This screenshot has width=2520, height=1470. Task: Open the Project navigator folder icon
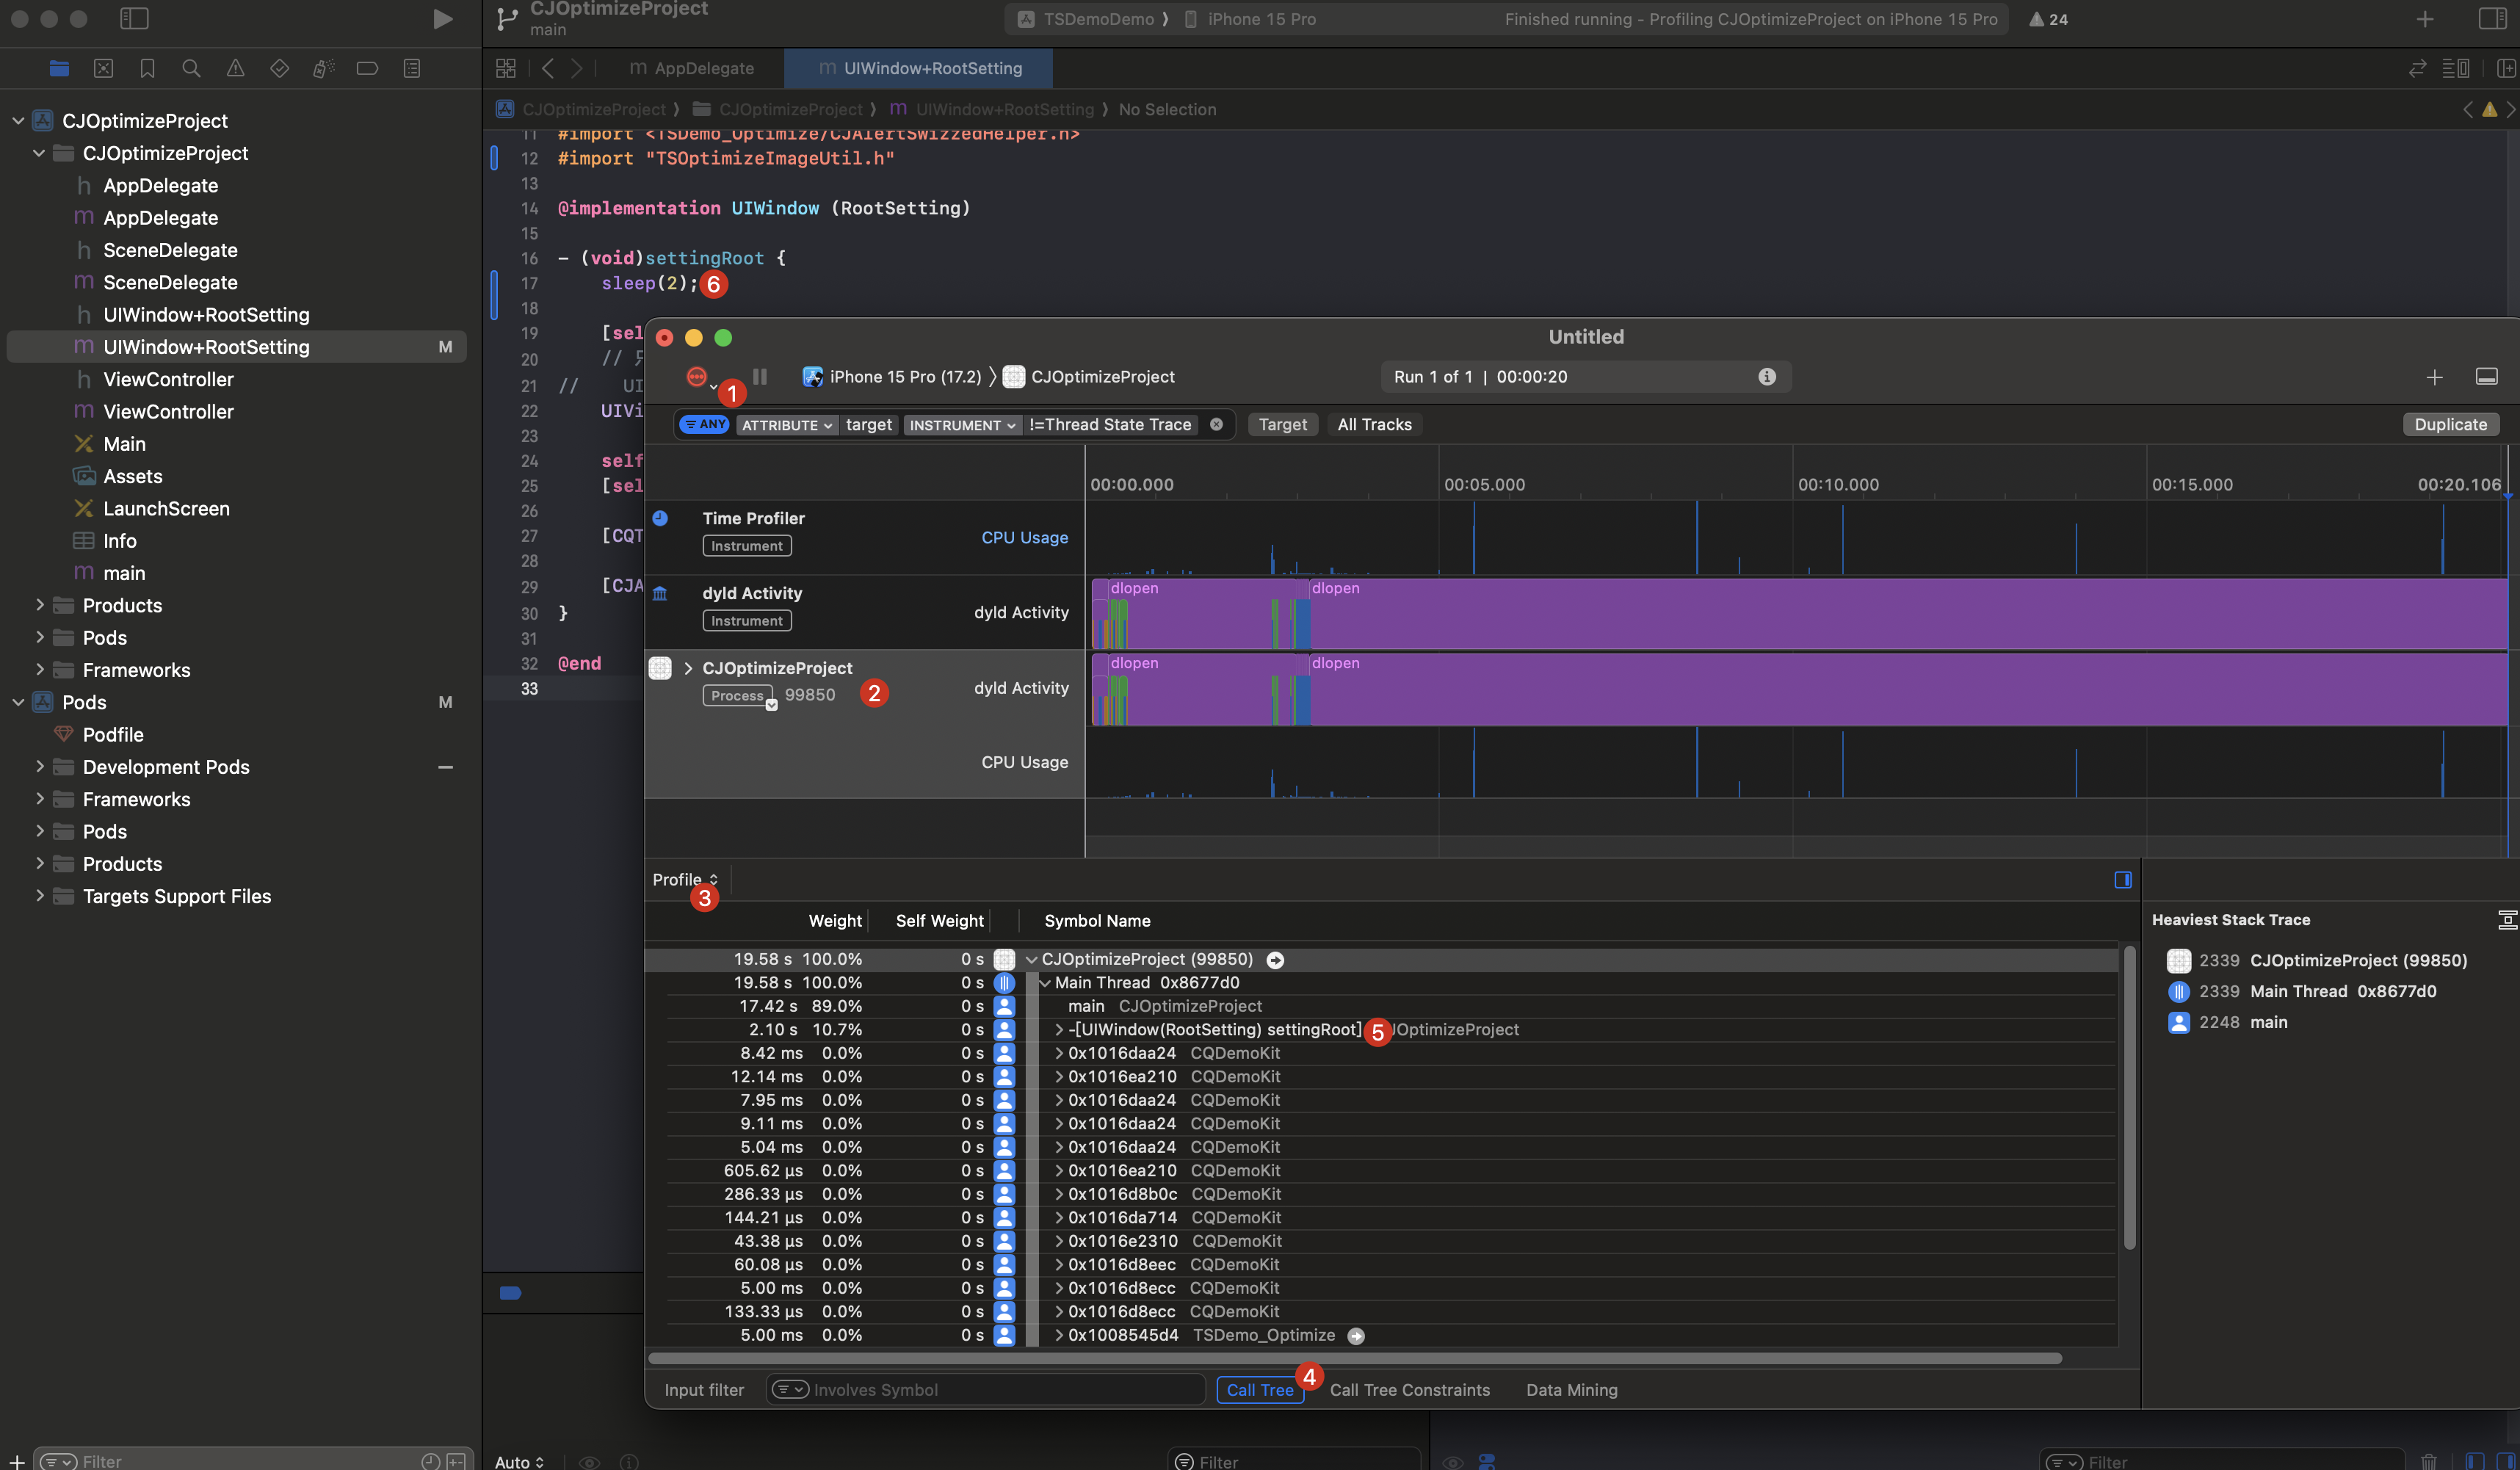pos(59,68)
